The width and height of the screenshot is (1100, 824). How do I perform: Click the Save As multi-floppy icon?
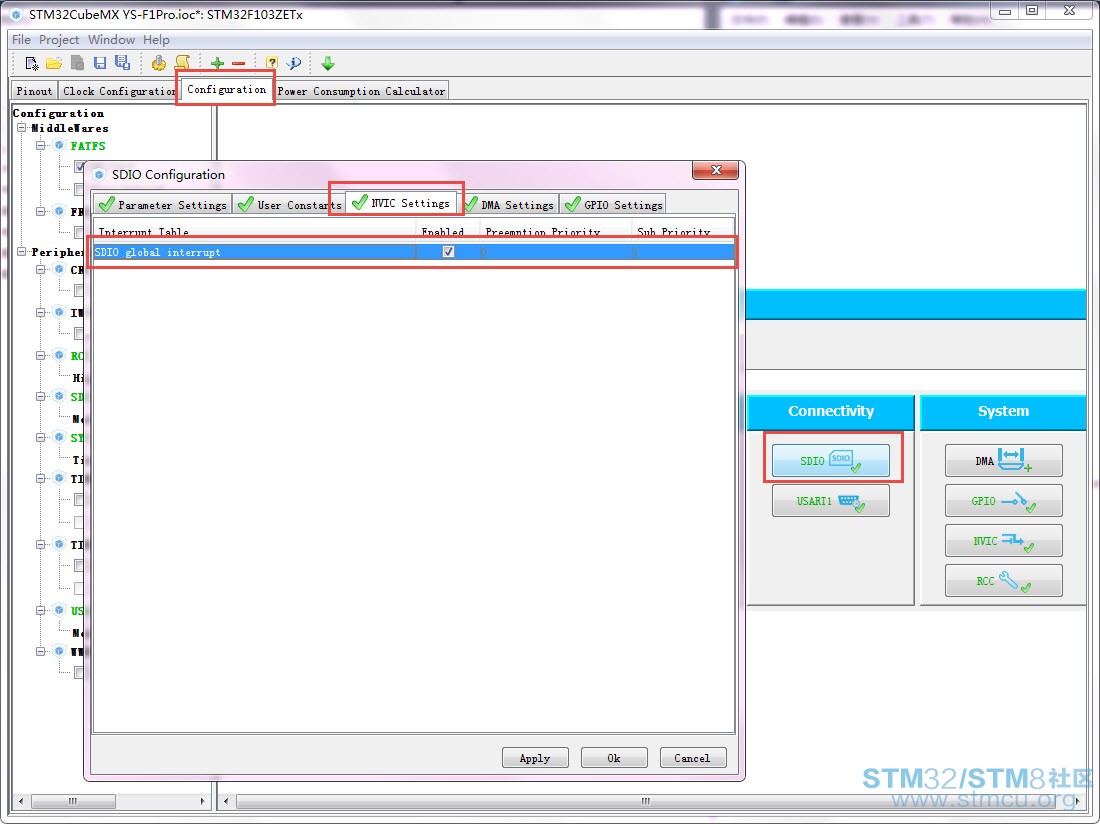coord(123,63)
